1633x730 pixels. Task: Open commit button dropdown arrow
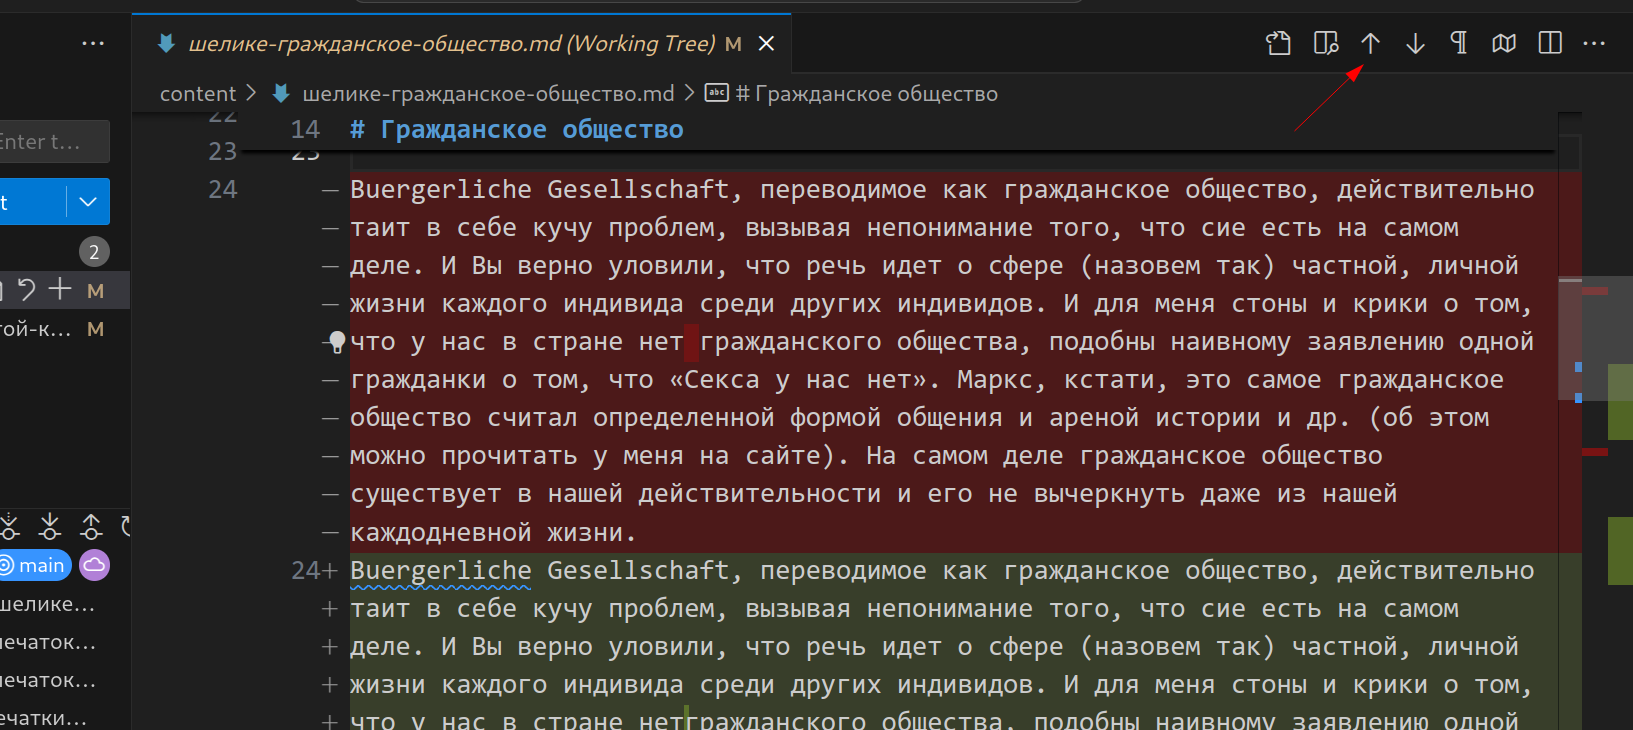click(88, 202)
